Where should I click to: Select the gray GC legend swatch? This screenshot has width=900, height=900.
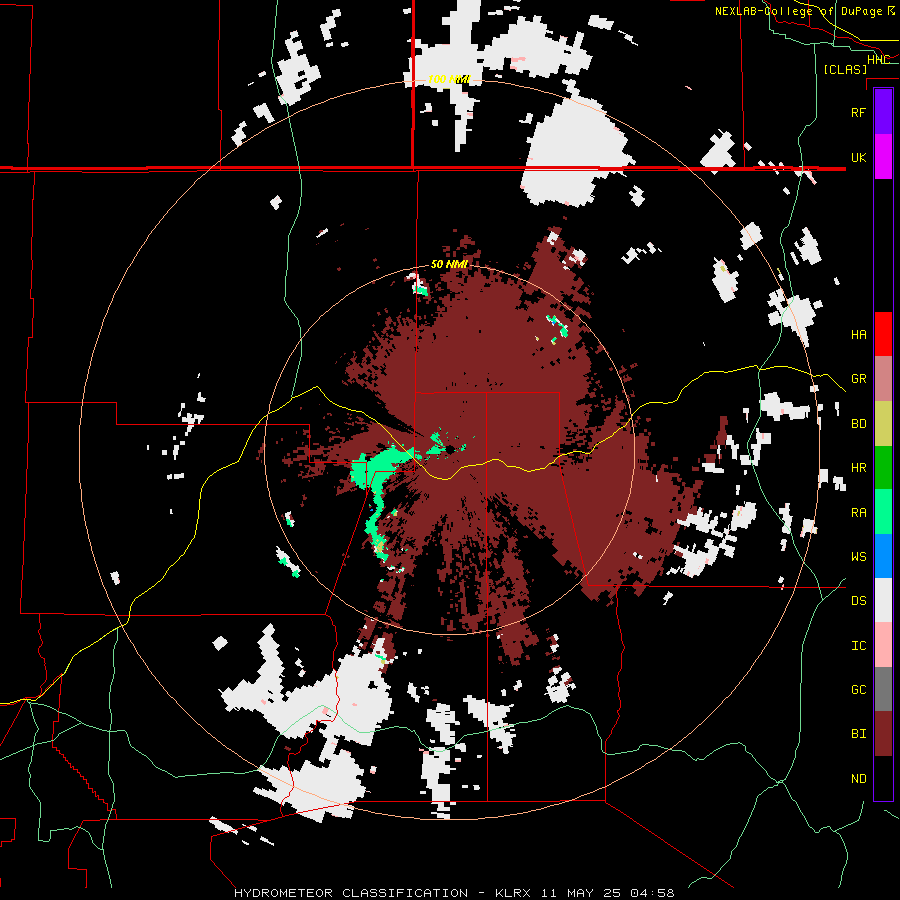(x=883, y=689)
